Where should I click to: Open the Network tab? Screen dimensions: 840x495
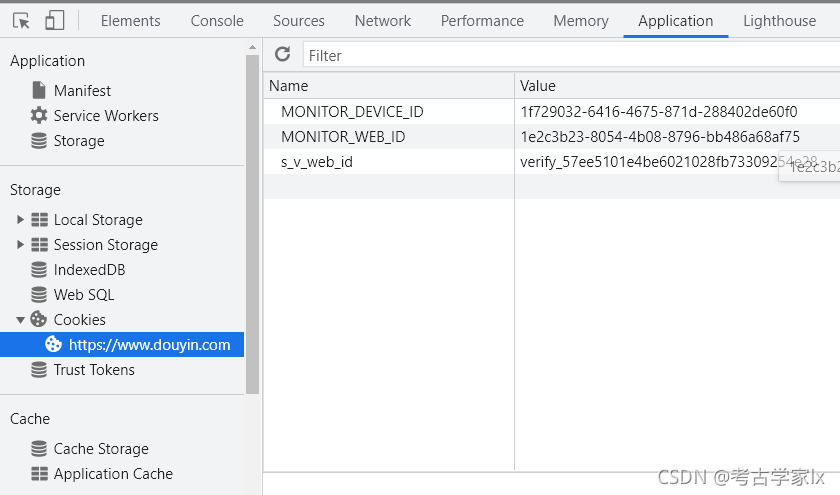pyautogui.click(x=382, y=21)
